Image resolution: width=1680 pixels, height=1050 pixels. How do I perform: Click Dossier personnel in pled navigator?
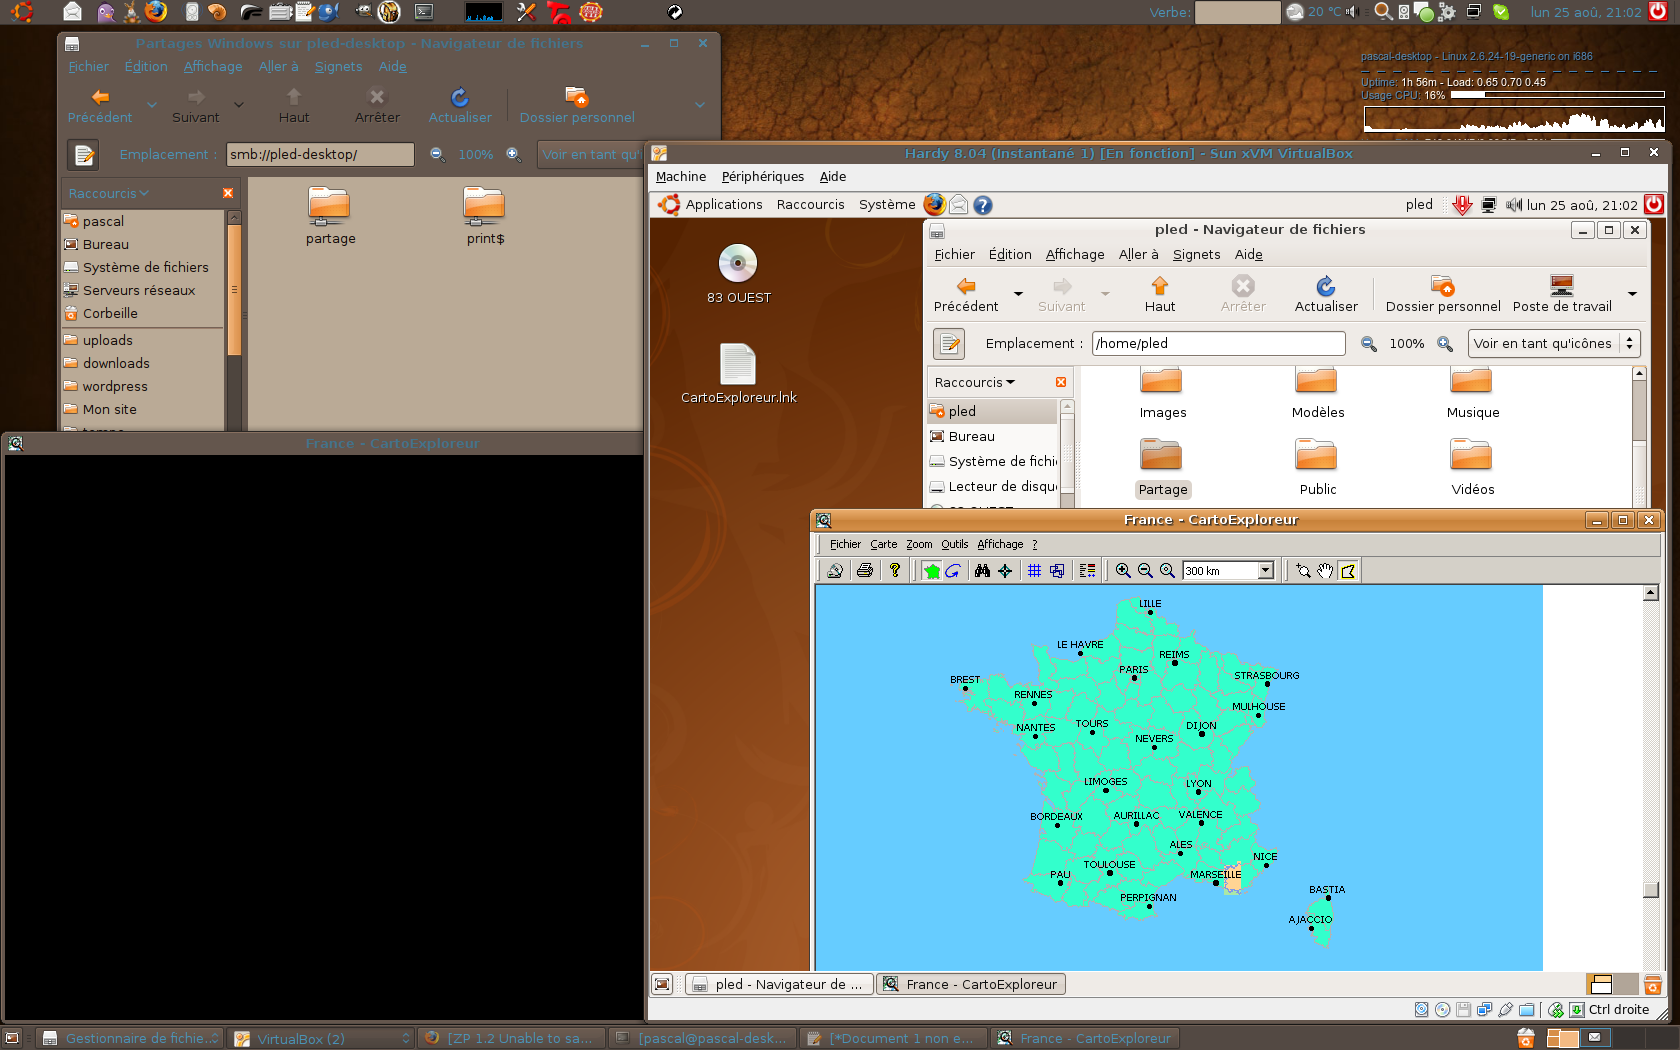(x=1443, y=294)
